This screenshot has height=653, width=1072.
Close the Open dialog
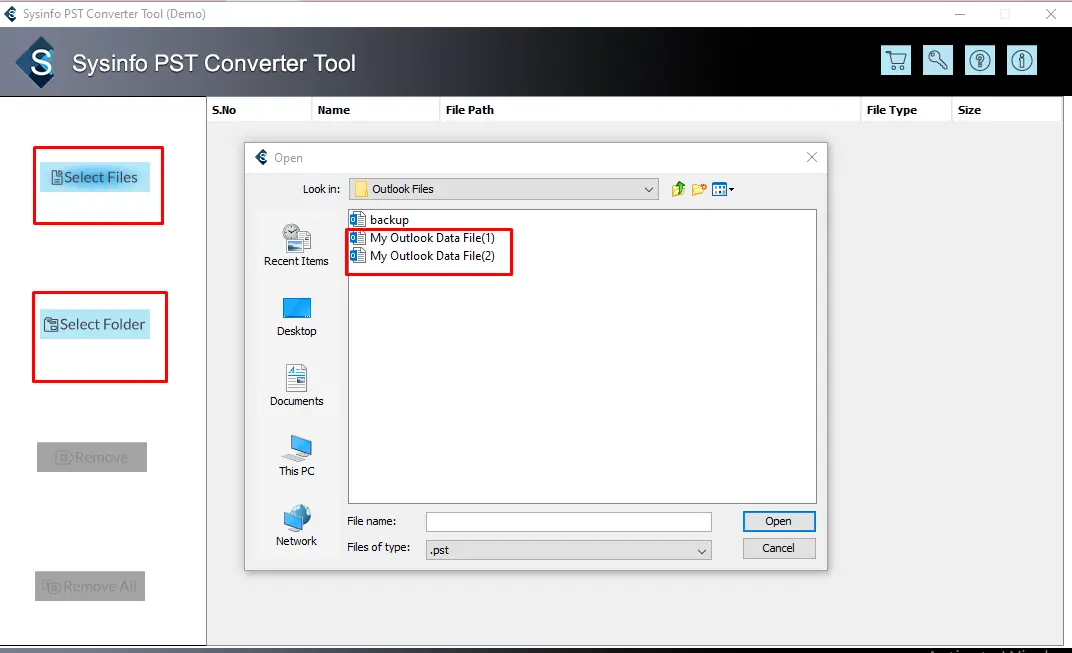point(812,157)
